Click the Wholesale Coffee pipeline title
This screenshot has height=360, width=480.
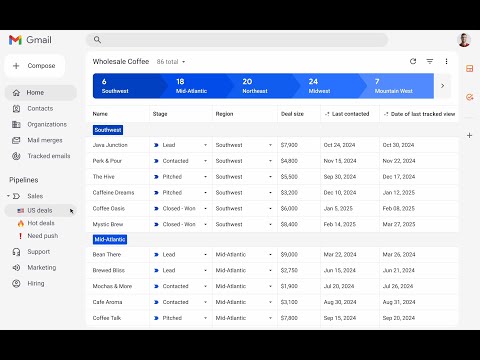(x=121, y=62)
